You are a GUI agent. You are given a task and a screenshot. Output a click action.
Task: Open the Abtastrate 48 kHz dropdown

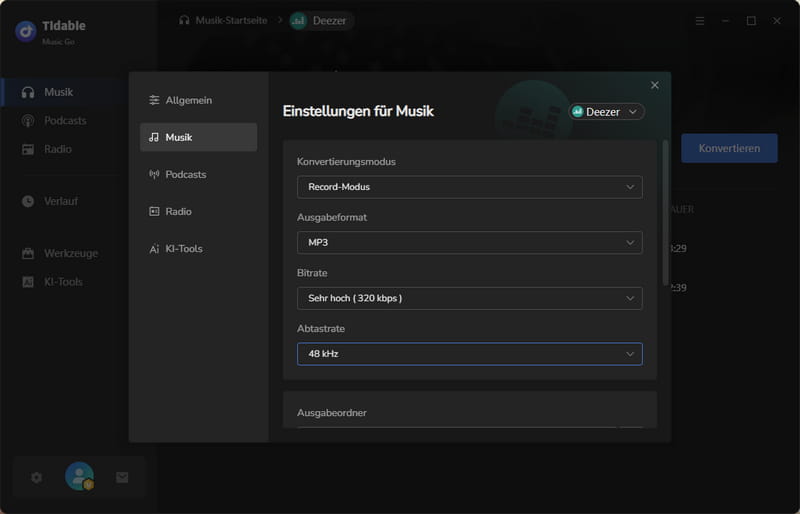469,354
